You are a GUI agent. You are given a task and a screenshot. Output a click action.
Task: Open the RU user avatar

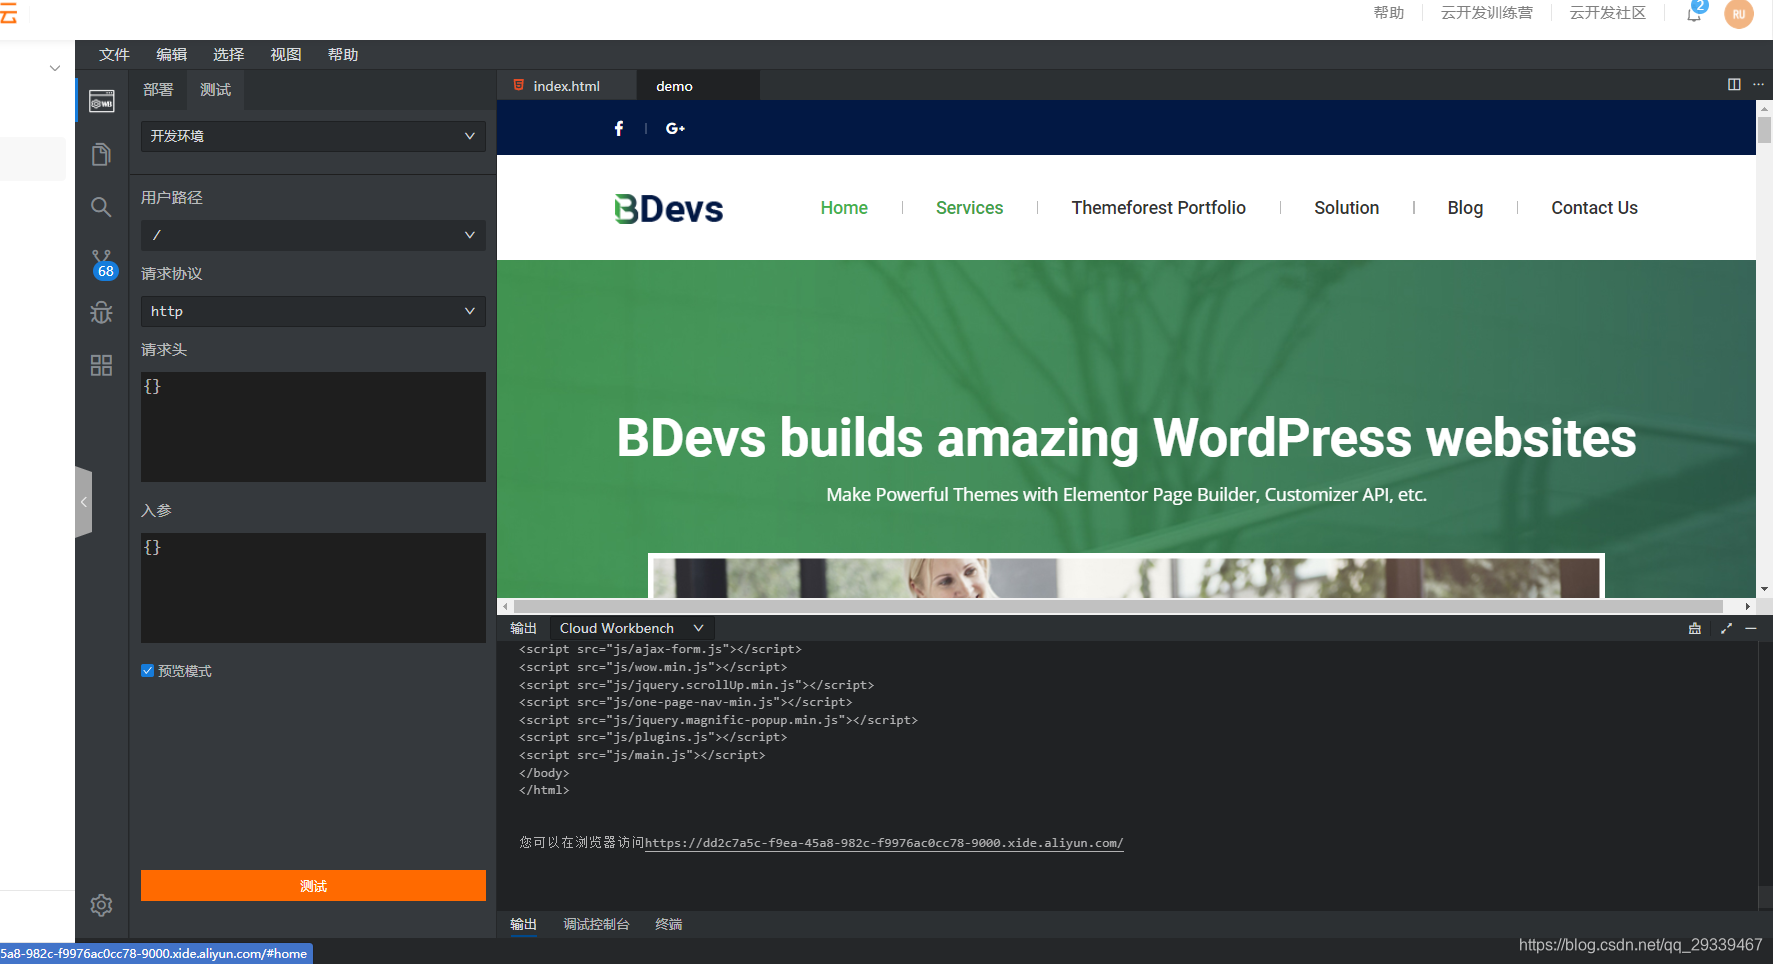(1739, 14)
